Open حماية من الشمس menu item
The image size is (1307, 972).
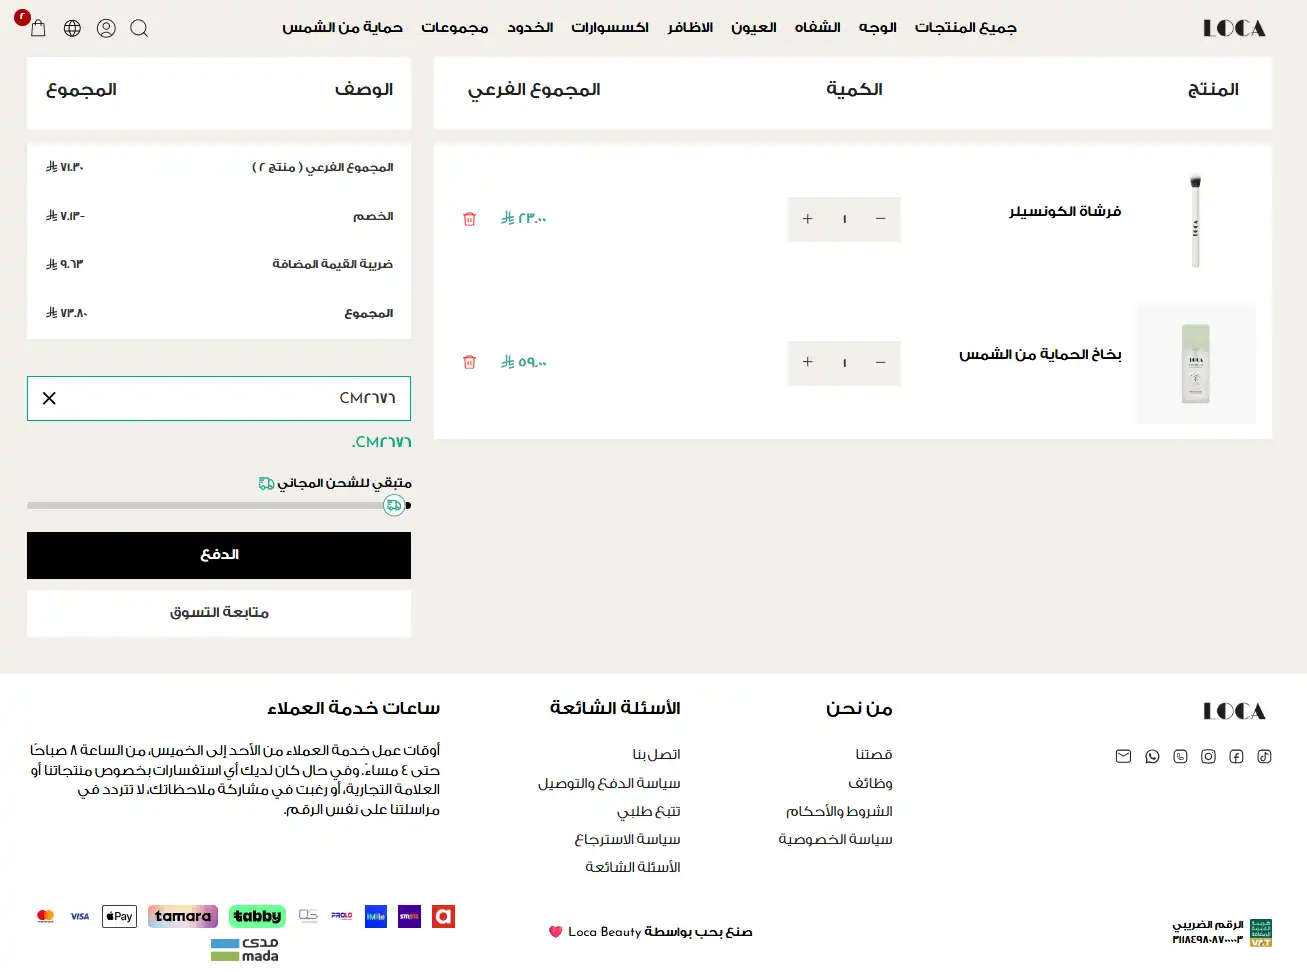point(342,28)
